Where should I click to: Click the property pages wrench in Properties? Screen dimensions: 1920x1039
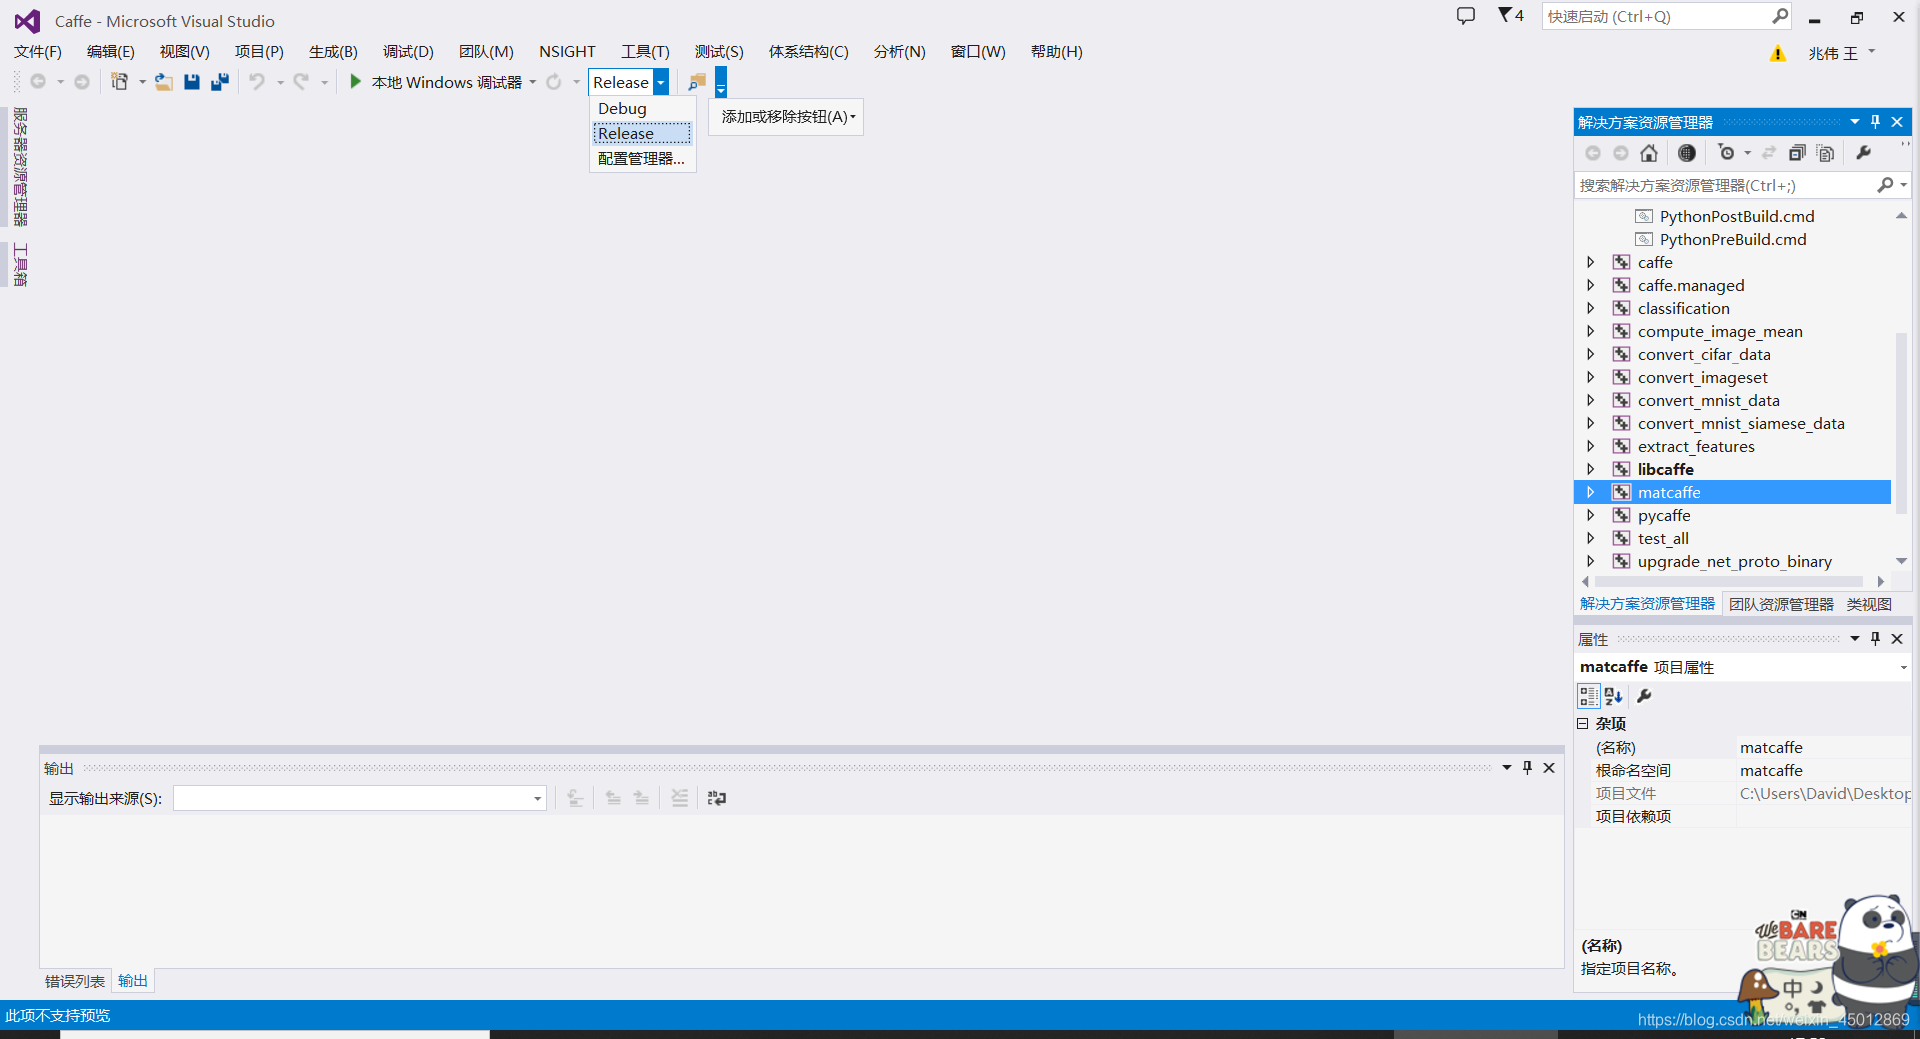click(1644, 696)
